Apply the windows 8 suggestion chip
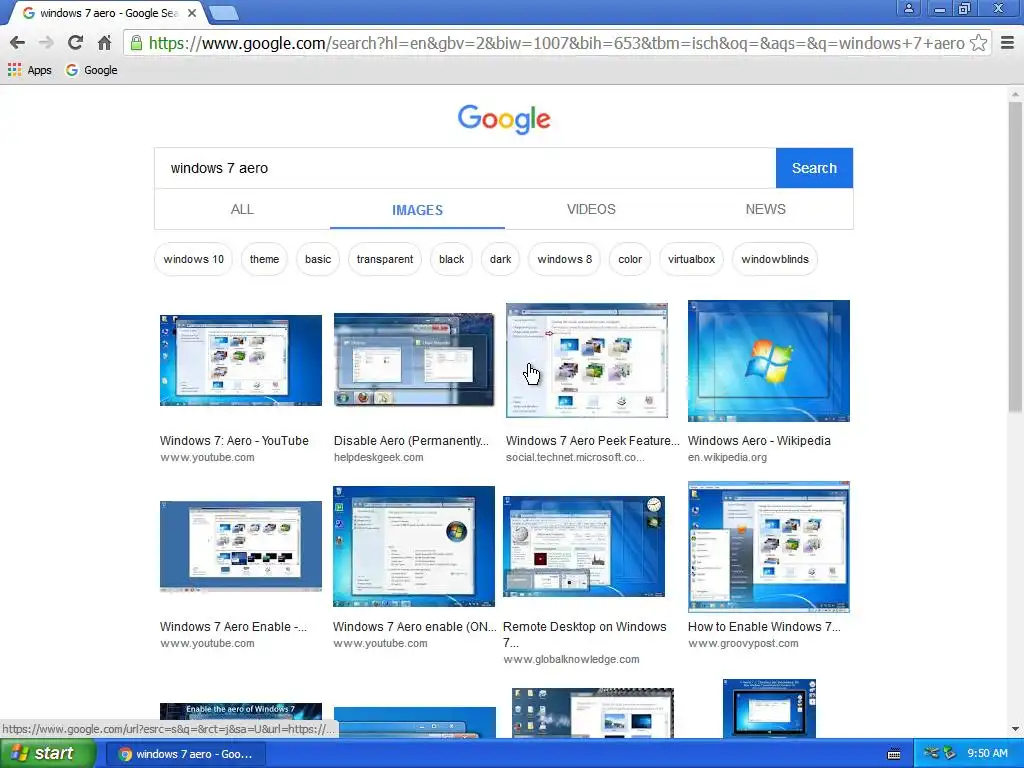The image size is (1024, 768). [x=564, y=259]
